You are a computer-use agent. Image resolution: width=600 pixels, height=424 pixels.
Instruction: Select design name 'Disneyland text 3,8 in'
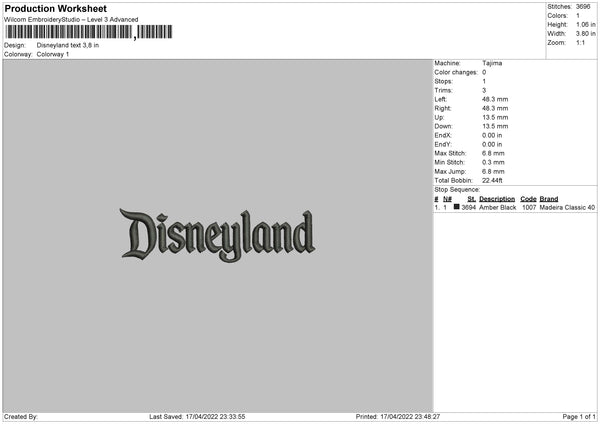point(68,45)
